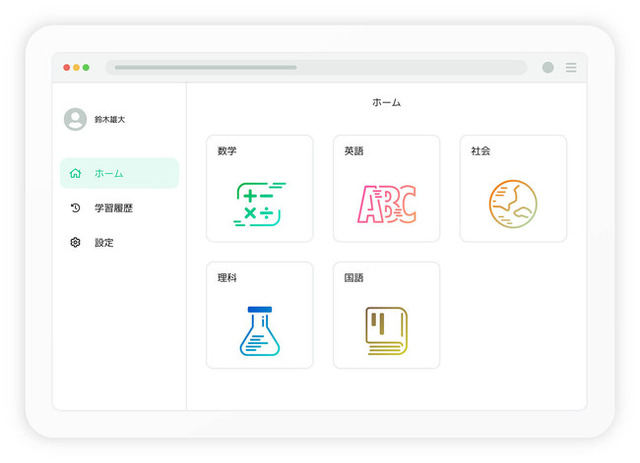Click the math operators icon
Image resolution: width=640 pixels, height=463 pixels.
click(260, 204)
